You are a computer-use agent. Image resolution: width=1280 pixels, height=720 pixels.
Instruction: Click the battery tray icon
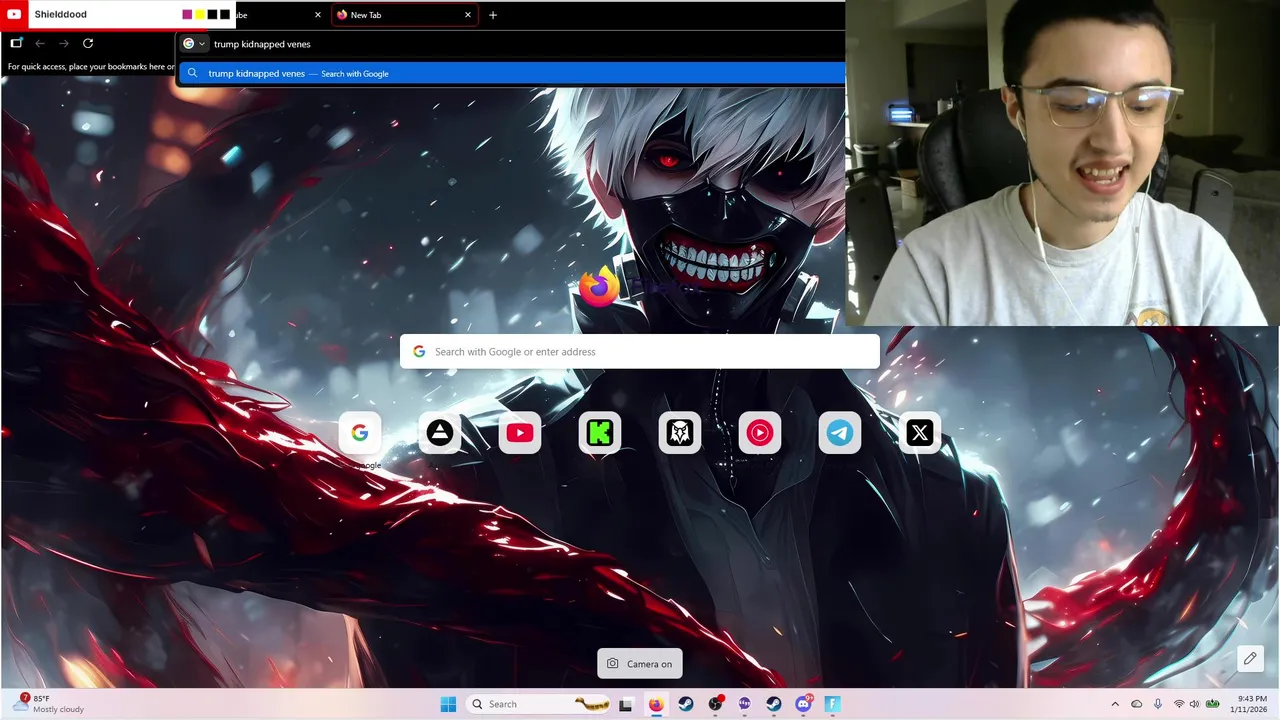[1213, 704]
